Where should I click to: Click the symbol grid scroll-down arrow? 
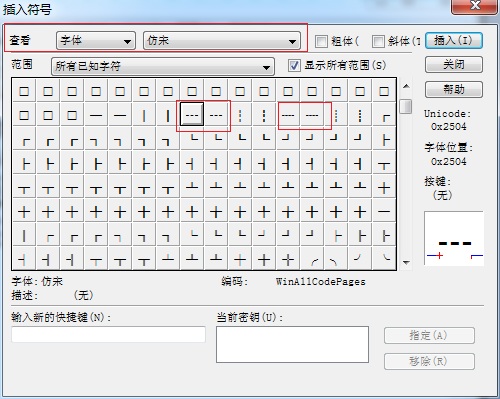[406, 263]
